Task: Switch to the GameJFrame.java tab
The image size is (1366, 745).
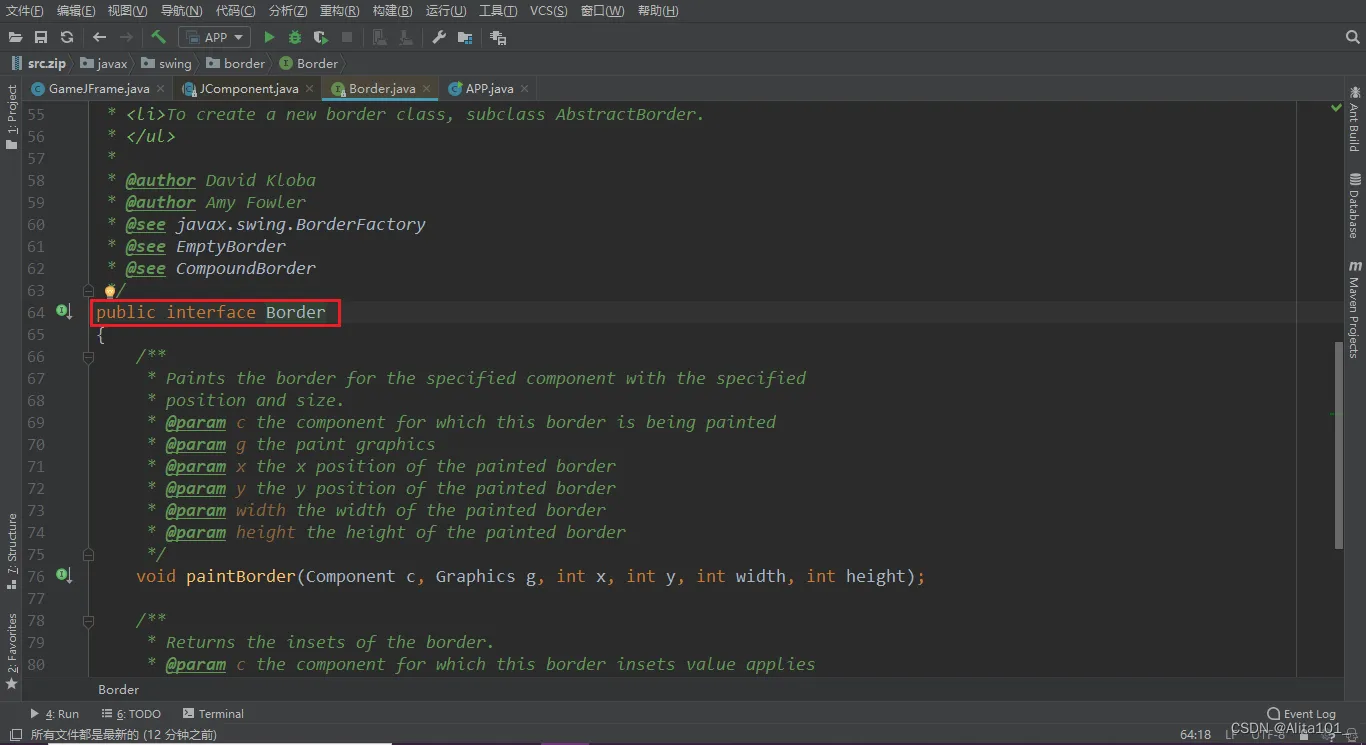Action: (x=98, y=88)
